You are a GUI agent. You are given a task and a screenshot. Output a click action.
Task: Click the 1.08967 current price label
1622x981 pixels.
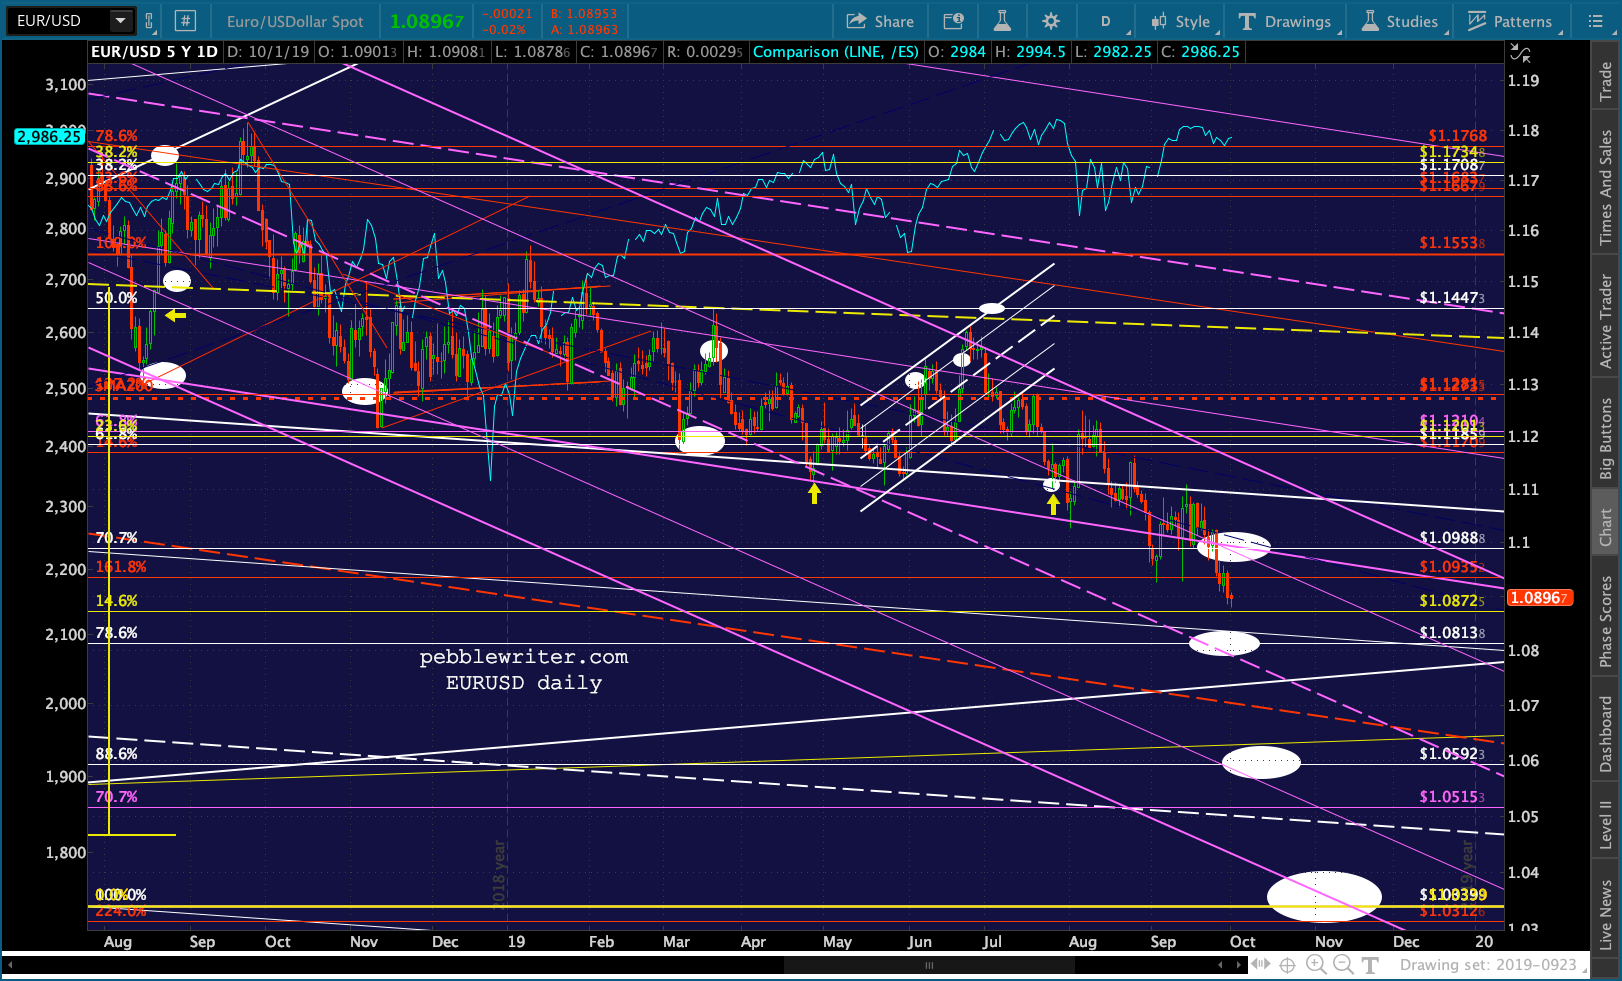tap(1539, 598)
